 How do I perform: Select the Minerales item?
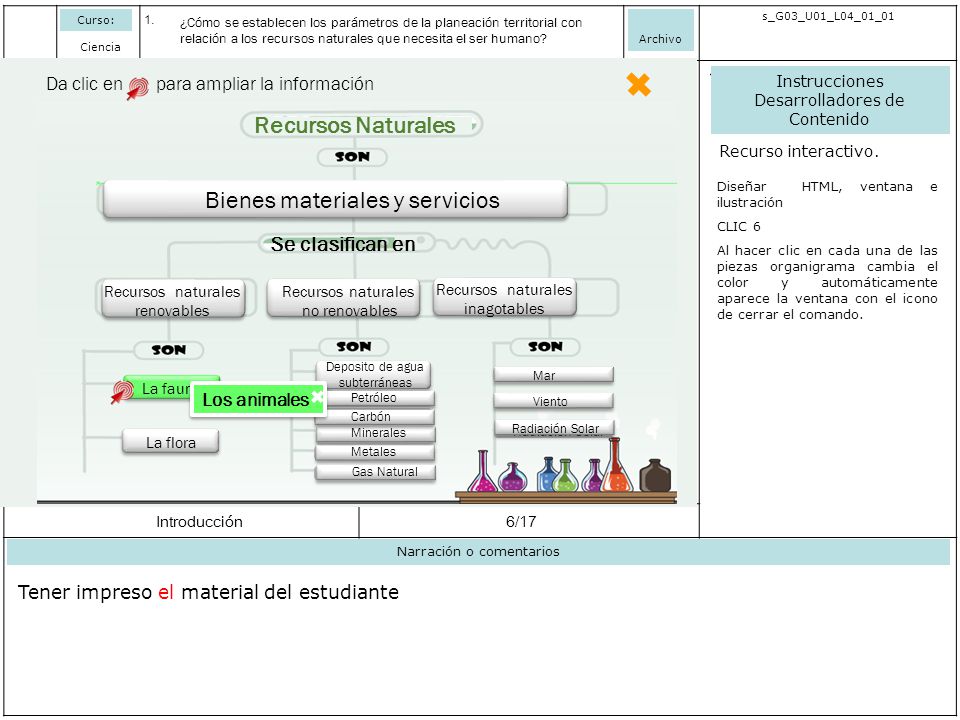[x=375, y=433]
